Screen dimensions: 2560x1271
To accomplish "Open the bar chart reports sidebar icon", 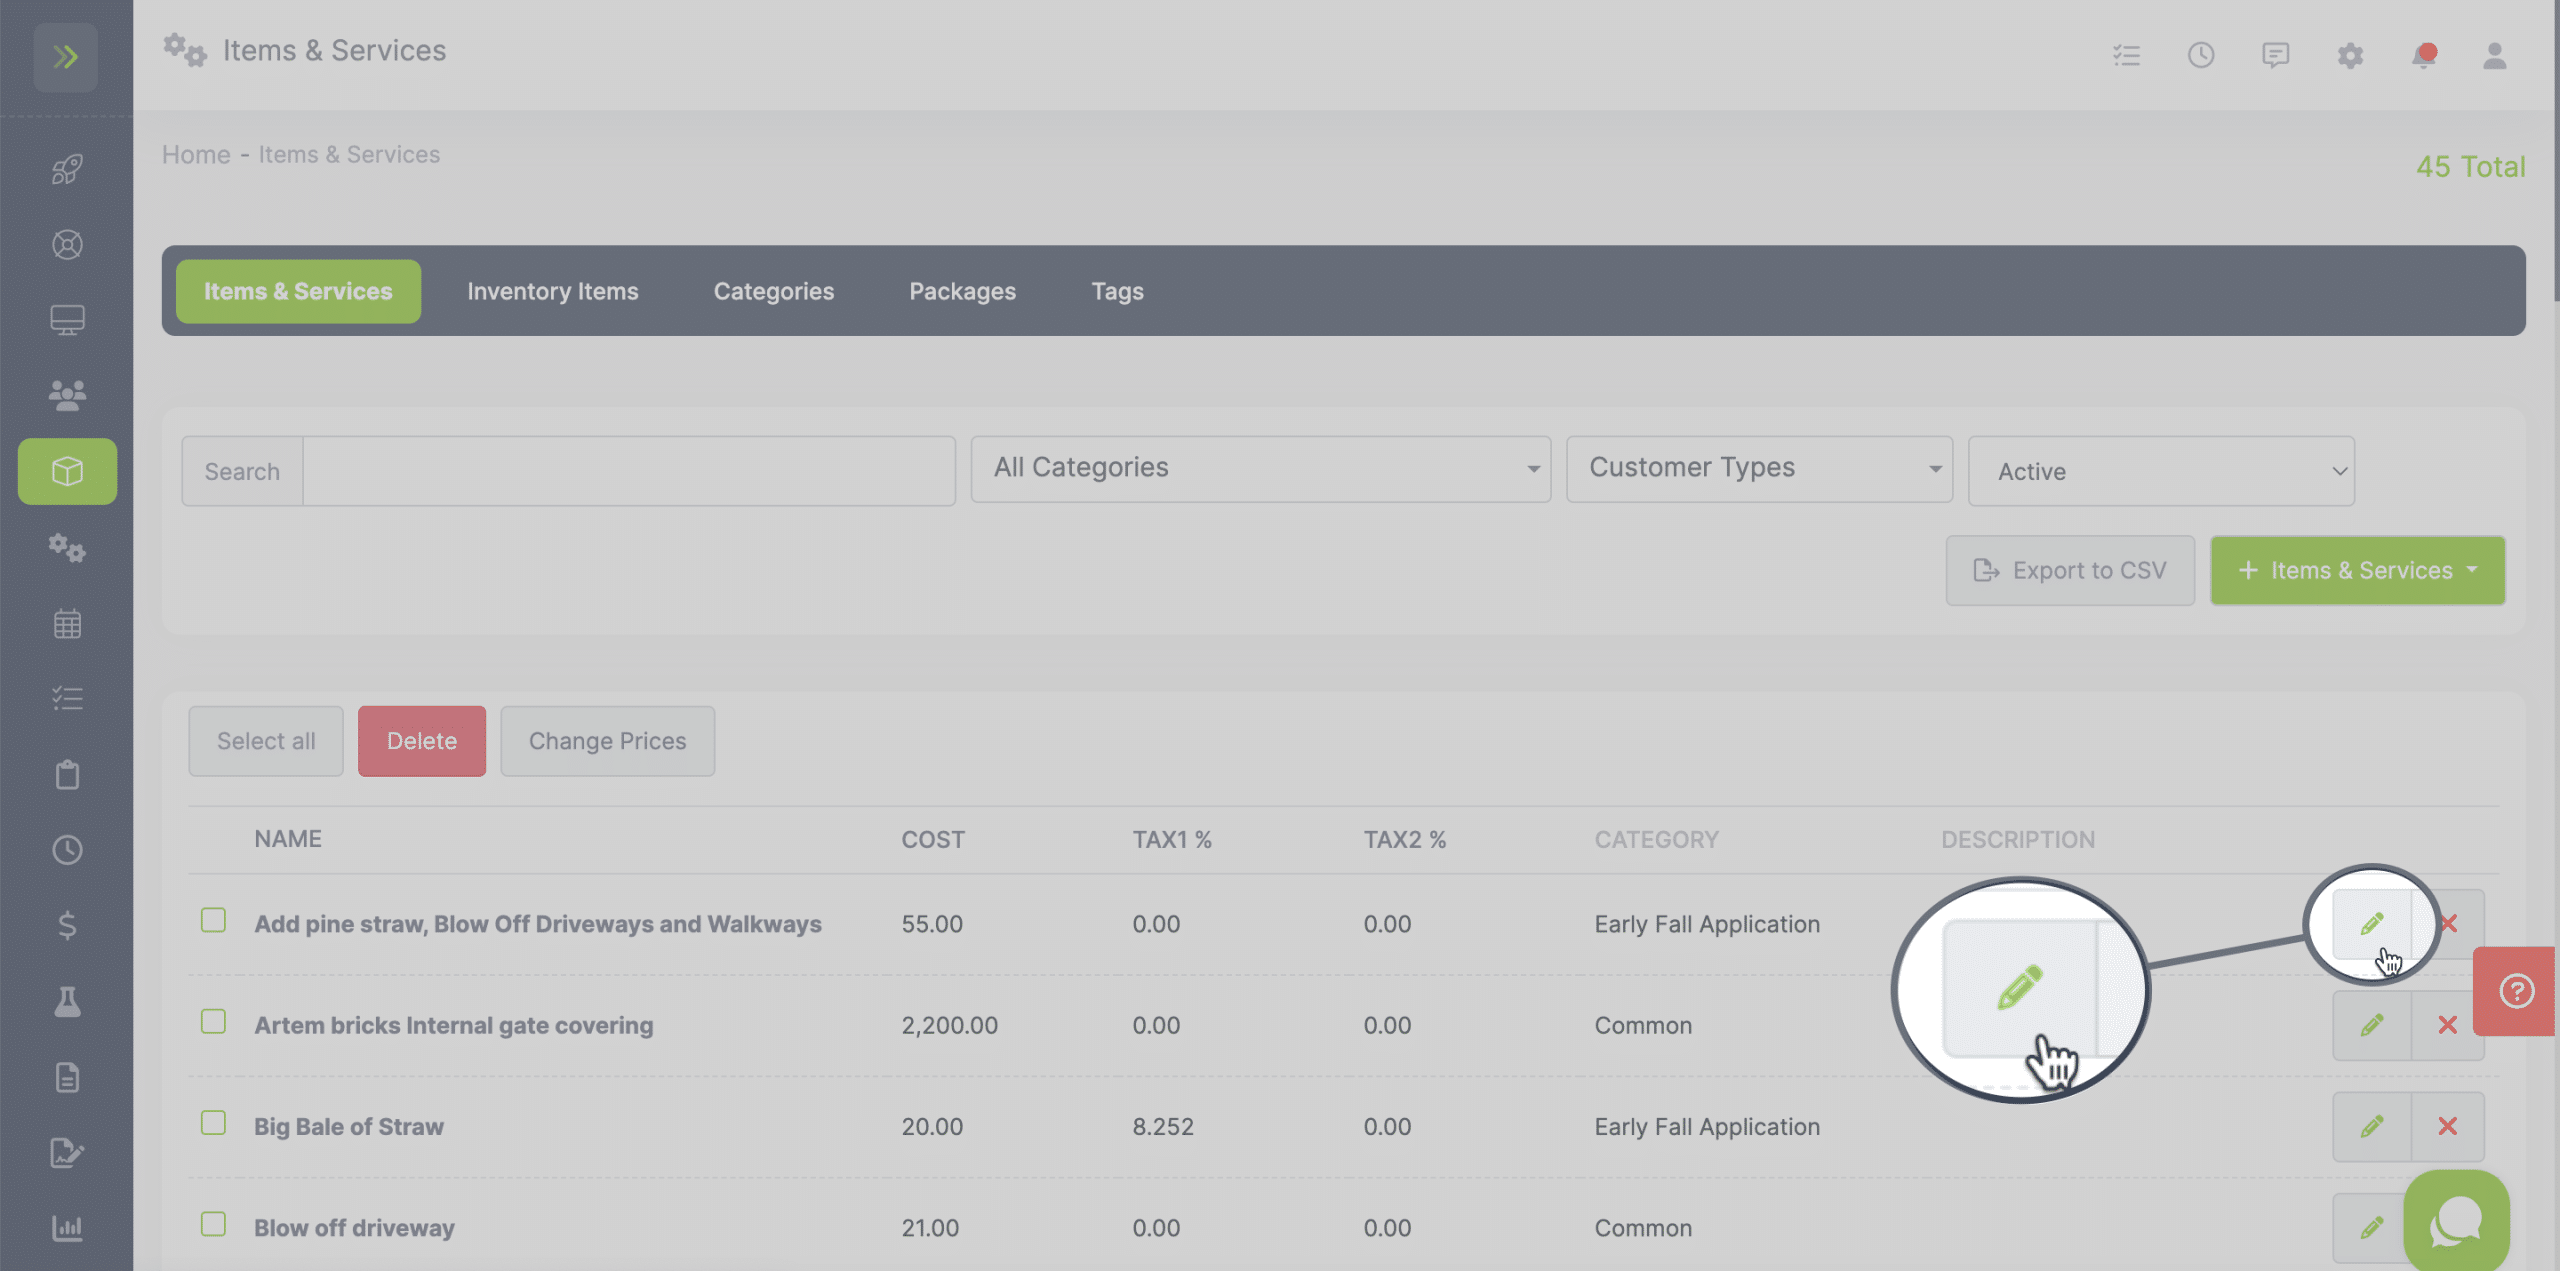I will tap(67, 1228).
